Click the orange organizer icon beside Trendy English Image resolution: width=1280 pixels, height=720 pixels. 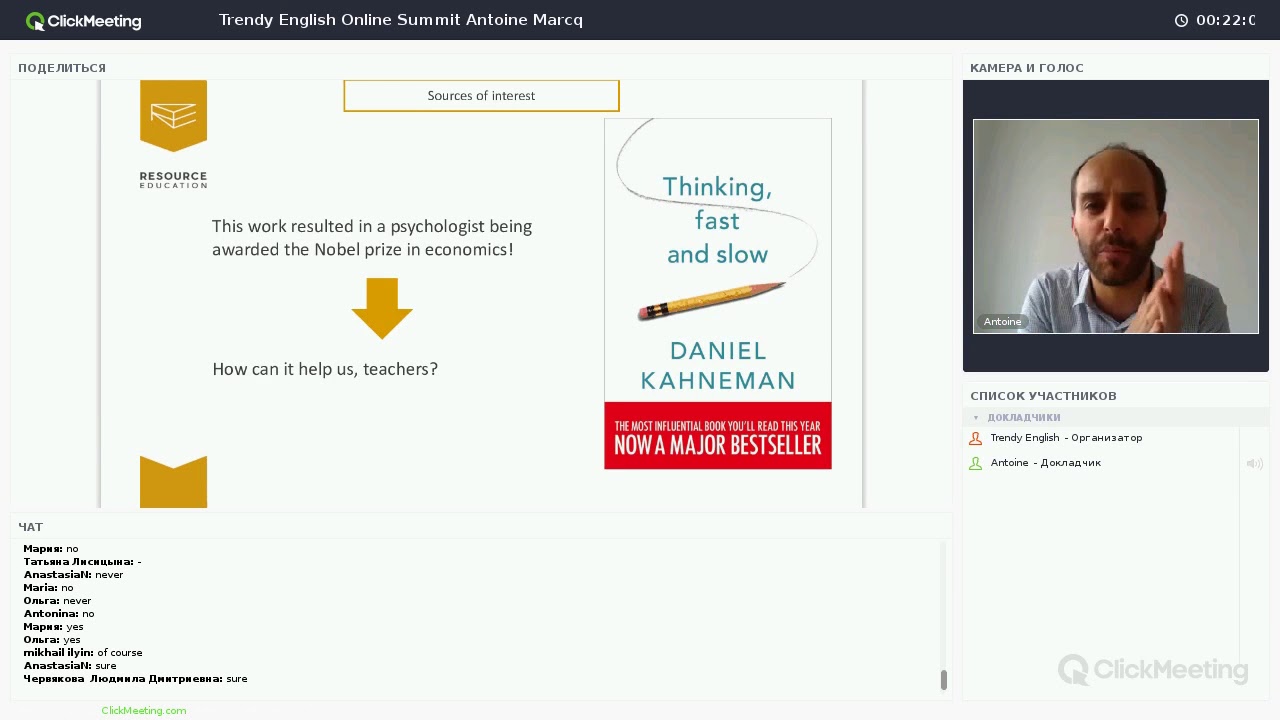tap(976, 438)
